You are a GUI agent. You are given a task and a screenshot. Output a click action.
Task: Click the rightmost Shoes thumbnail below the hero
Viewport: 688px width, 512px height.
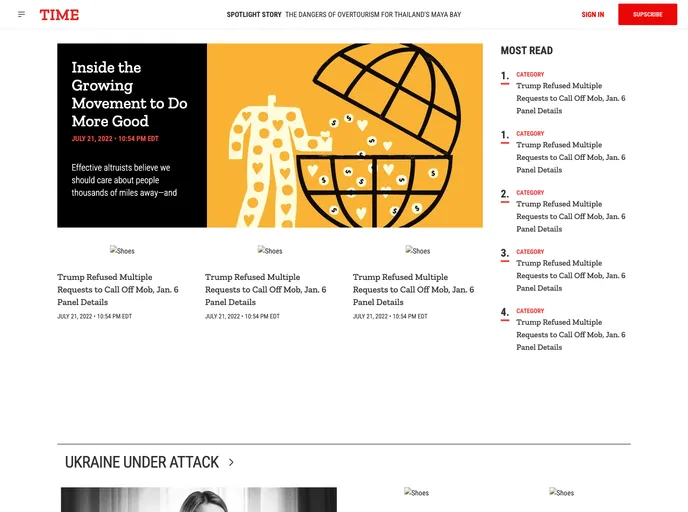click(x=418, y=251)
